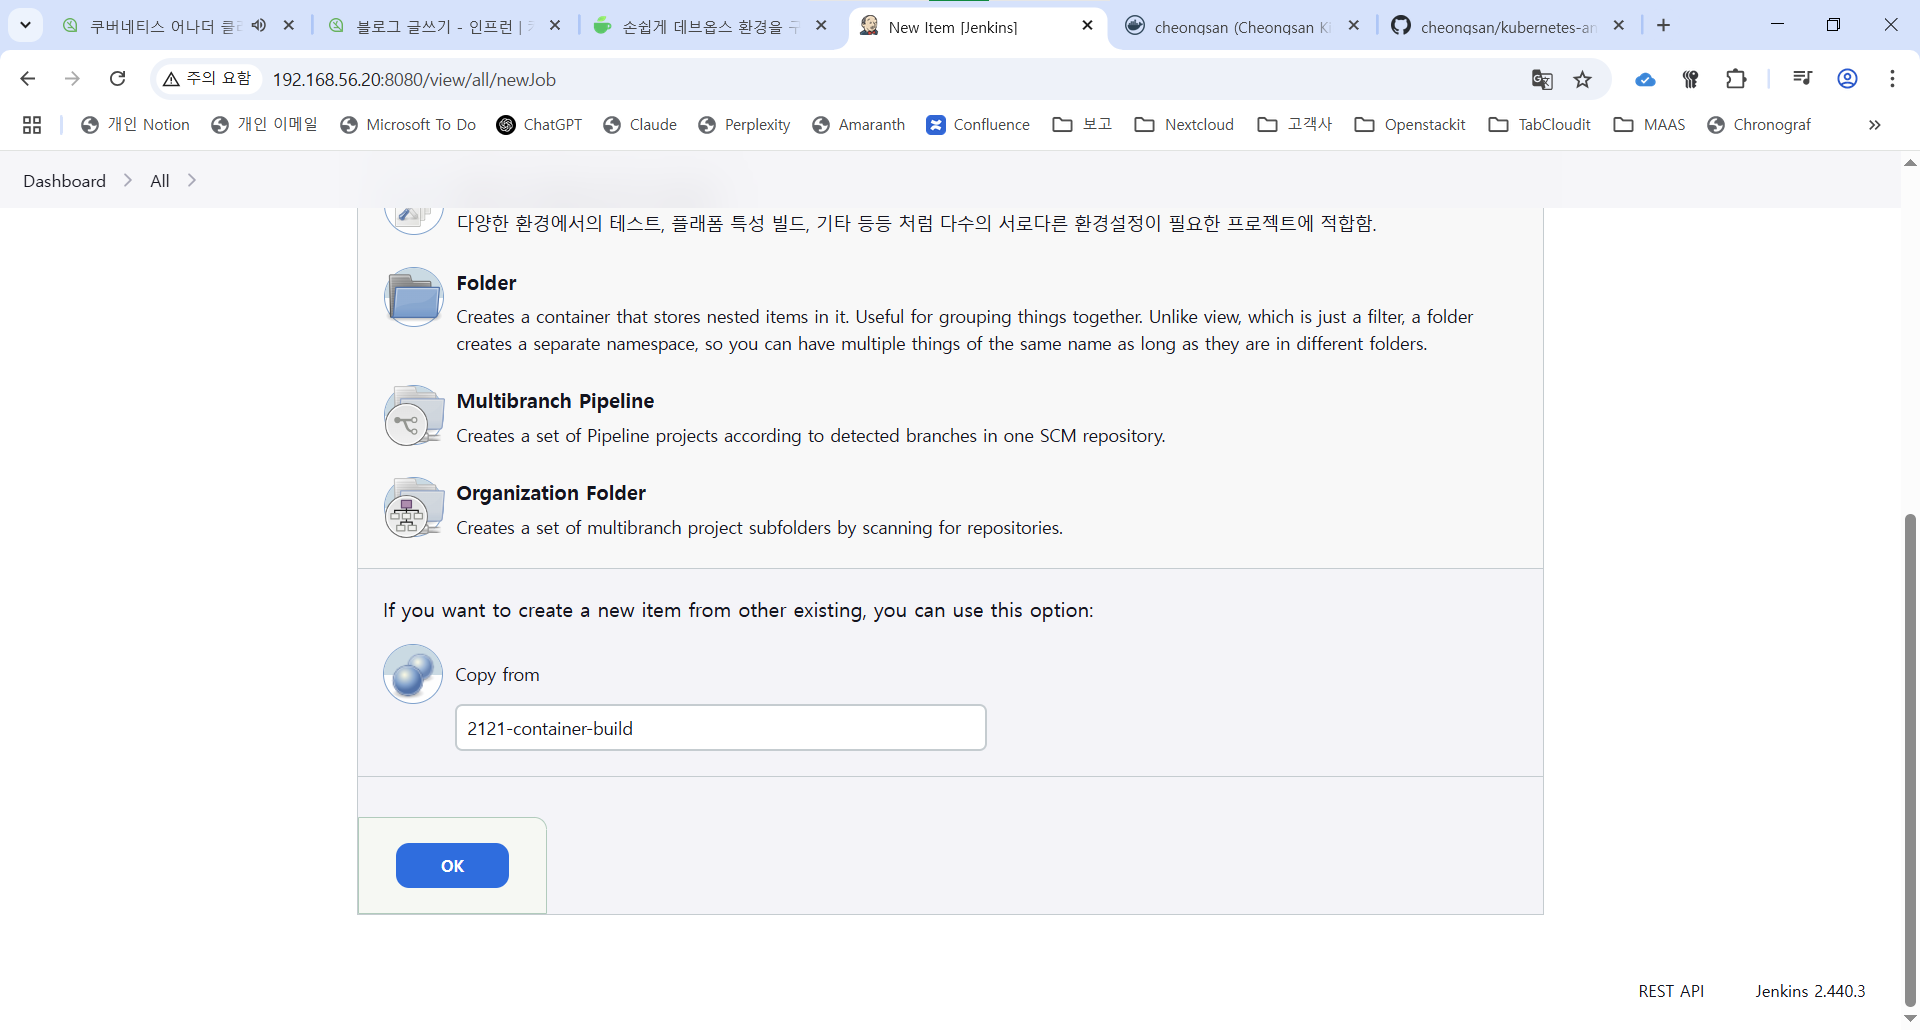1920x1030 pixels.
Task: Switch to the cheongsan (Cheongsan K tab
Action: click(1242, 27)
